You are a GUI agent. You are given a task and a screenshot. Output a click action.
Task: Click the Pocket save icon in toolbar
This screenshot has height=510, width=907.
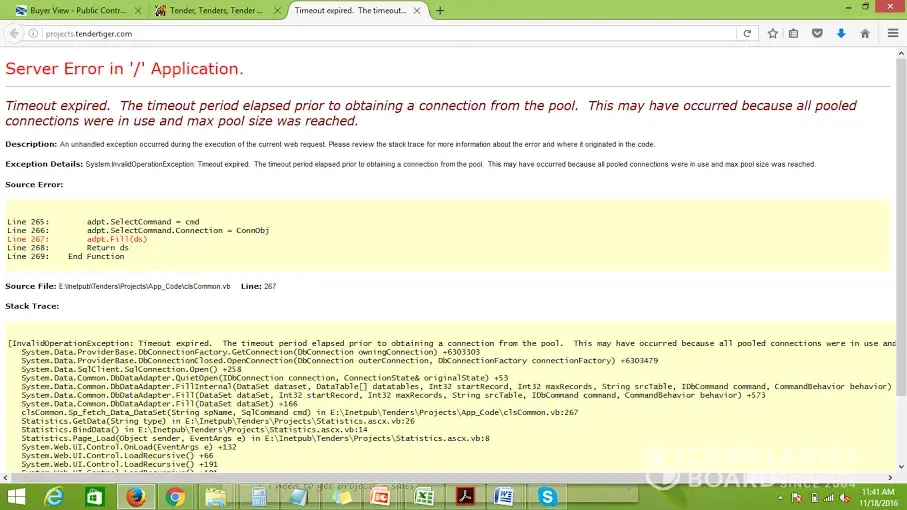817,33
